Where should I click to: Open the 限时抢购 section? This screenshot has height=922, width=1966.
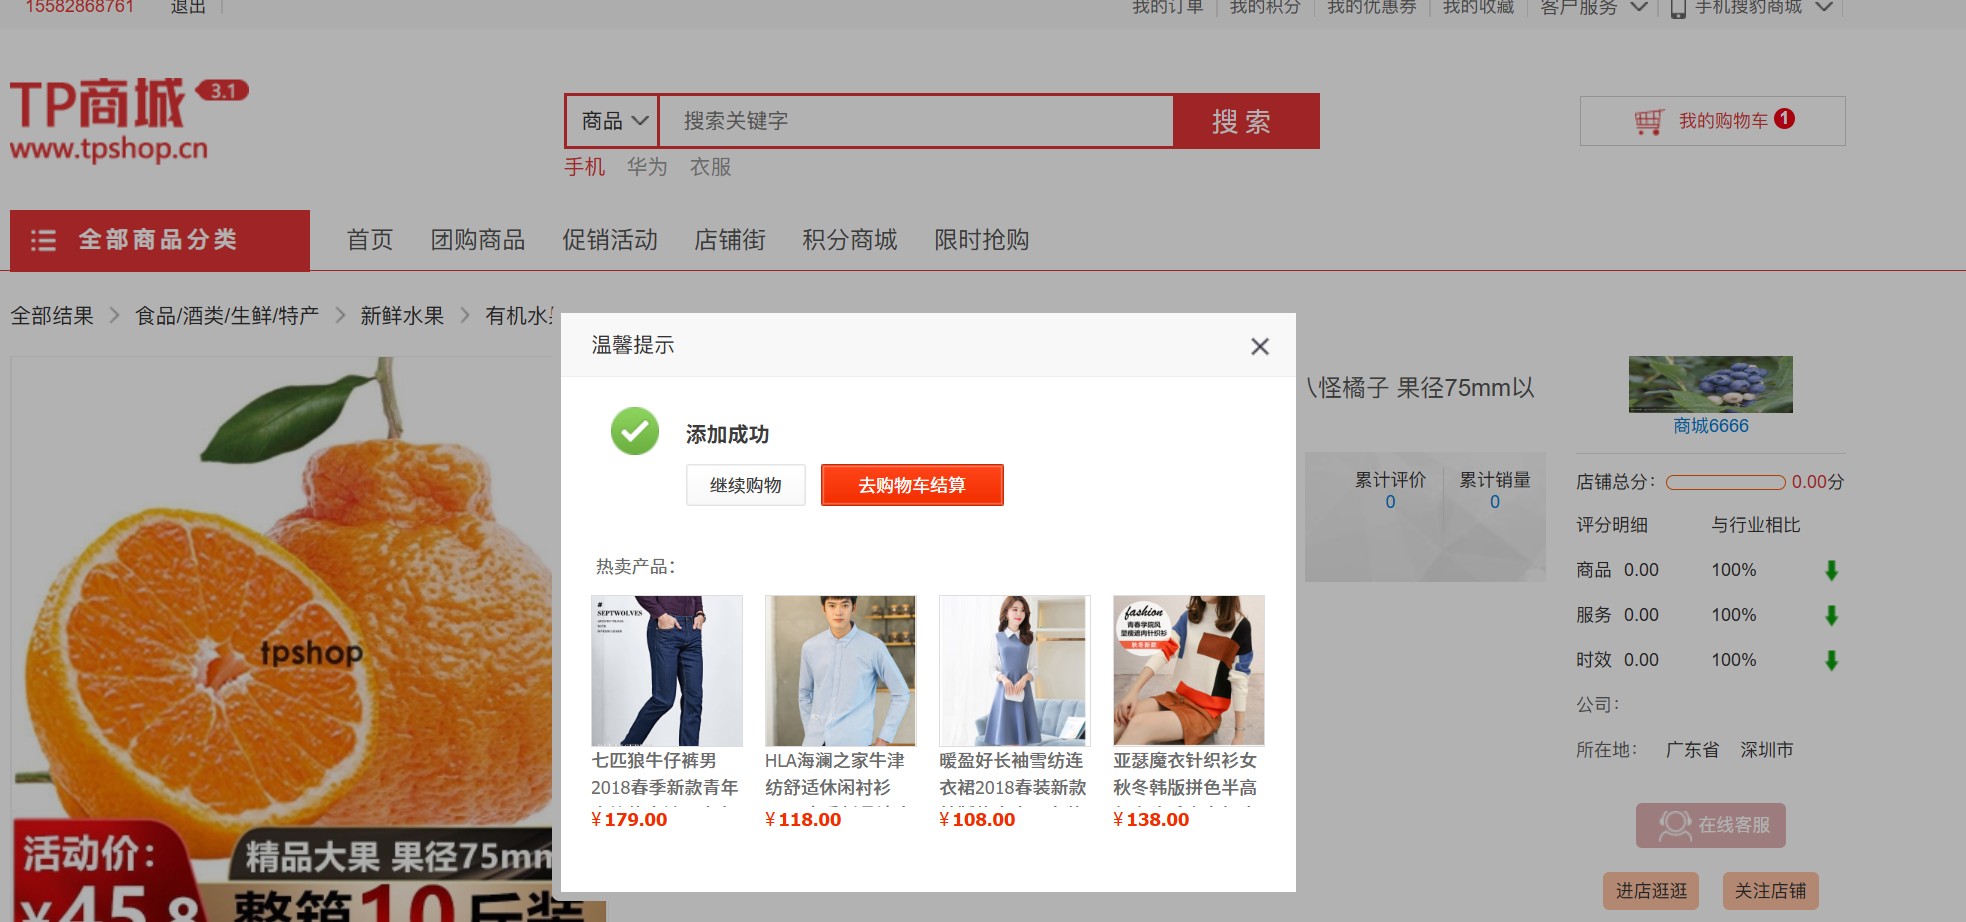[x=981, y=240]
